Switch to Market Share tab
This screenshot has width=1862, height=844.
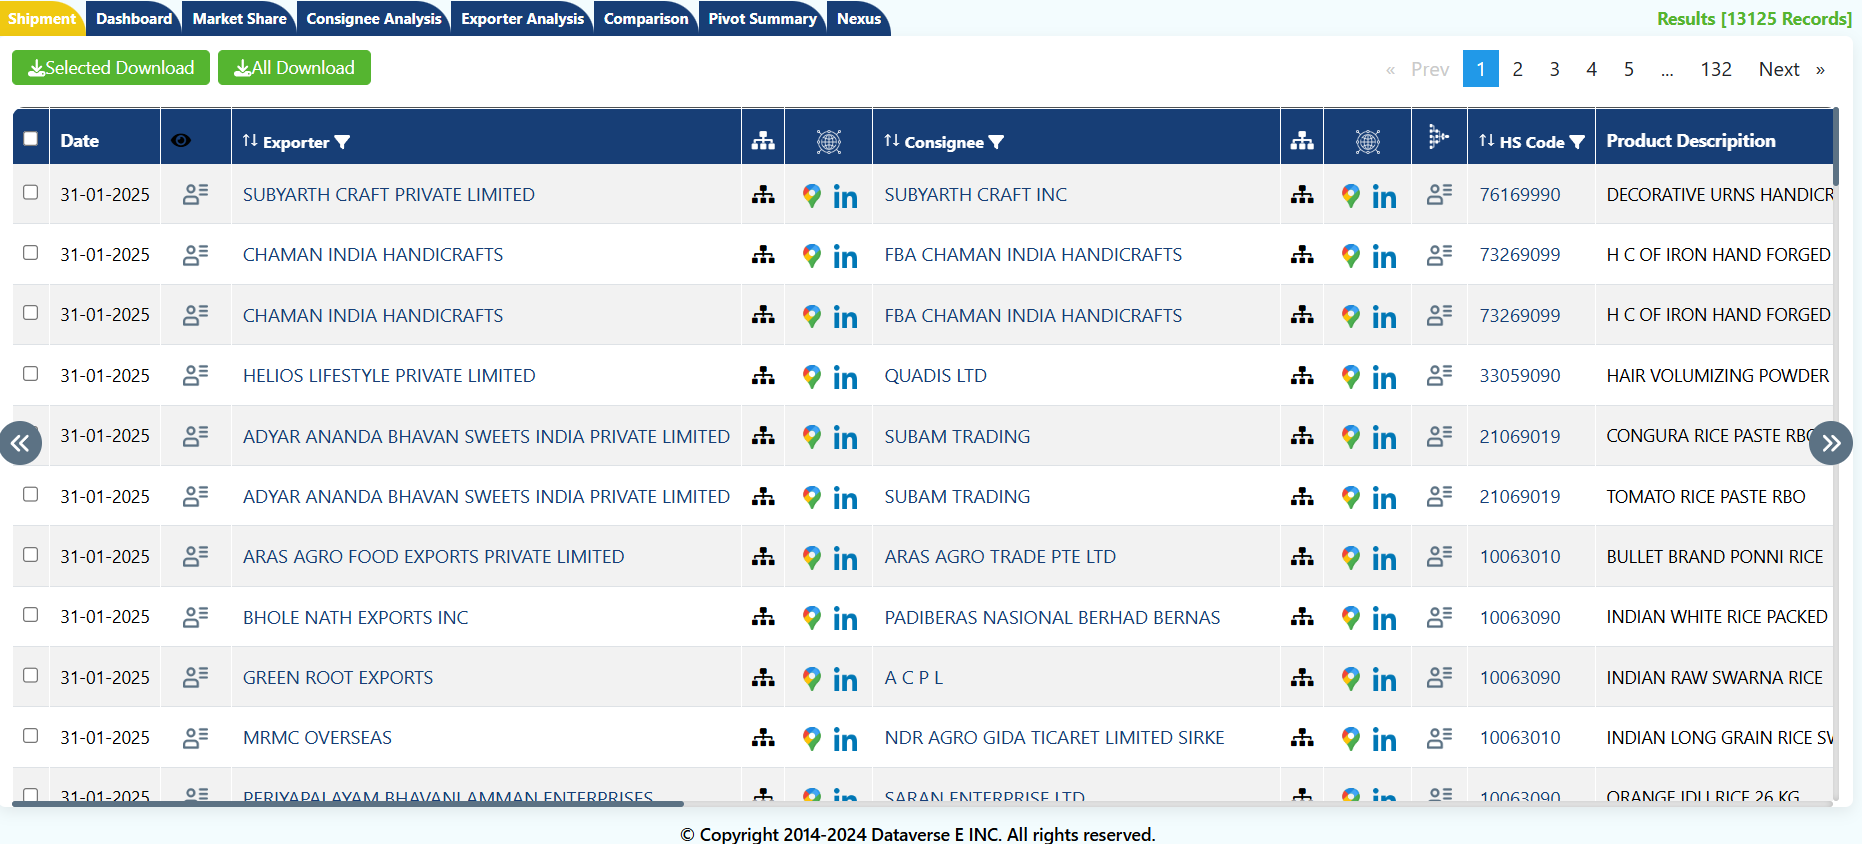(239, 18)
